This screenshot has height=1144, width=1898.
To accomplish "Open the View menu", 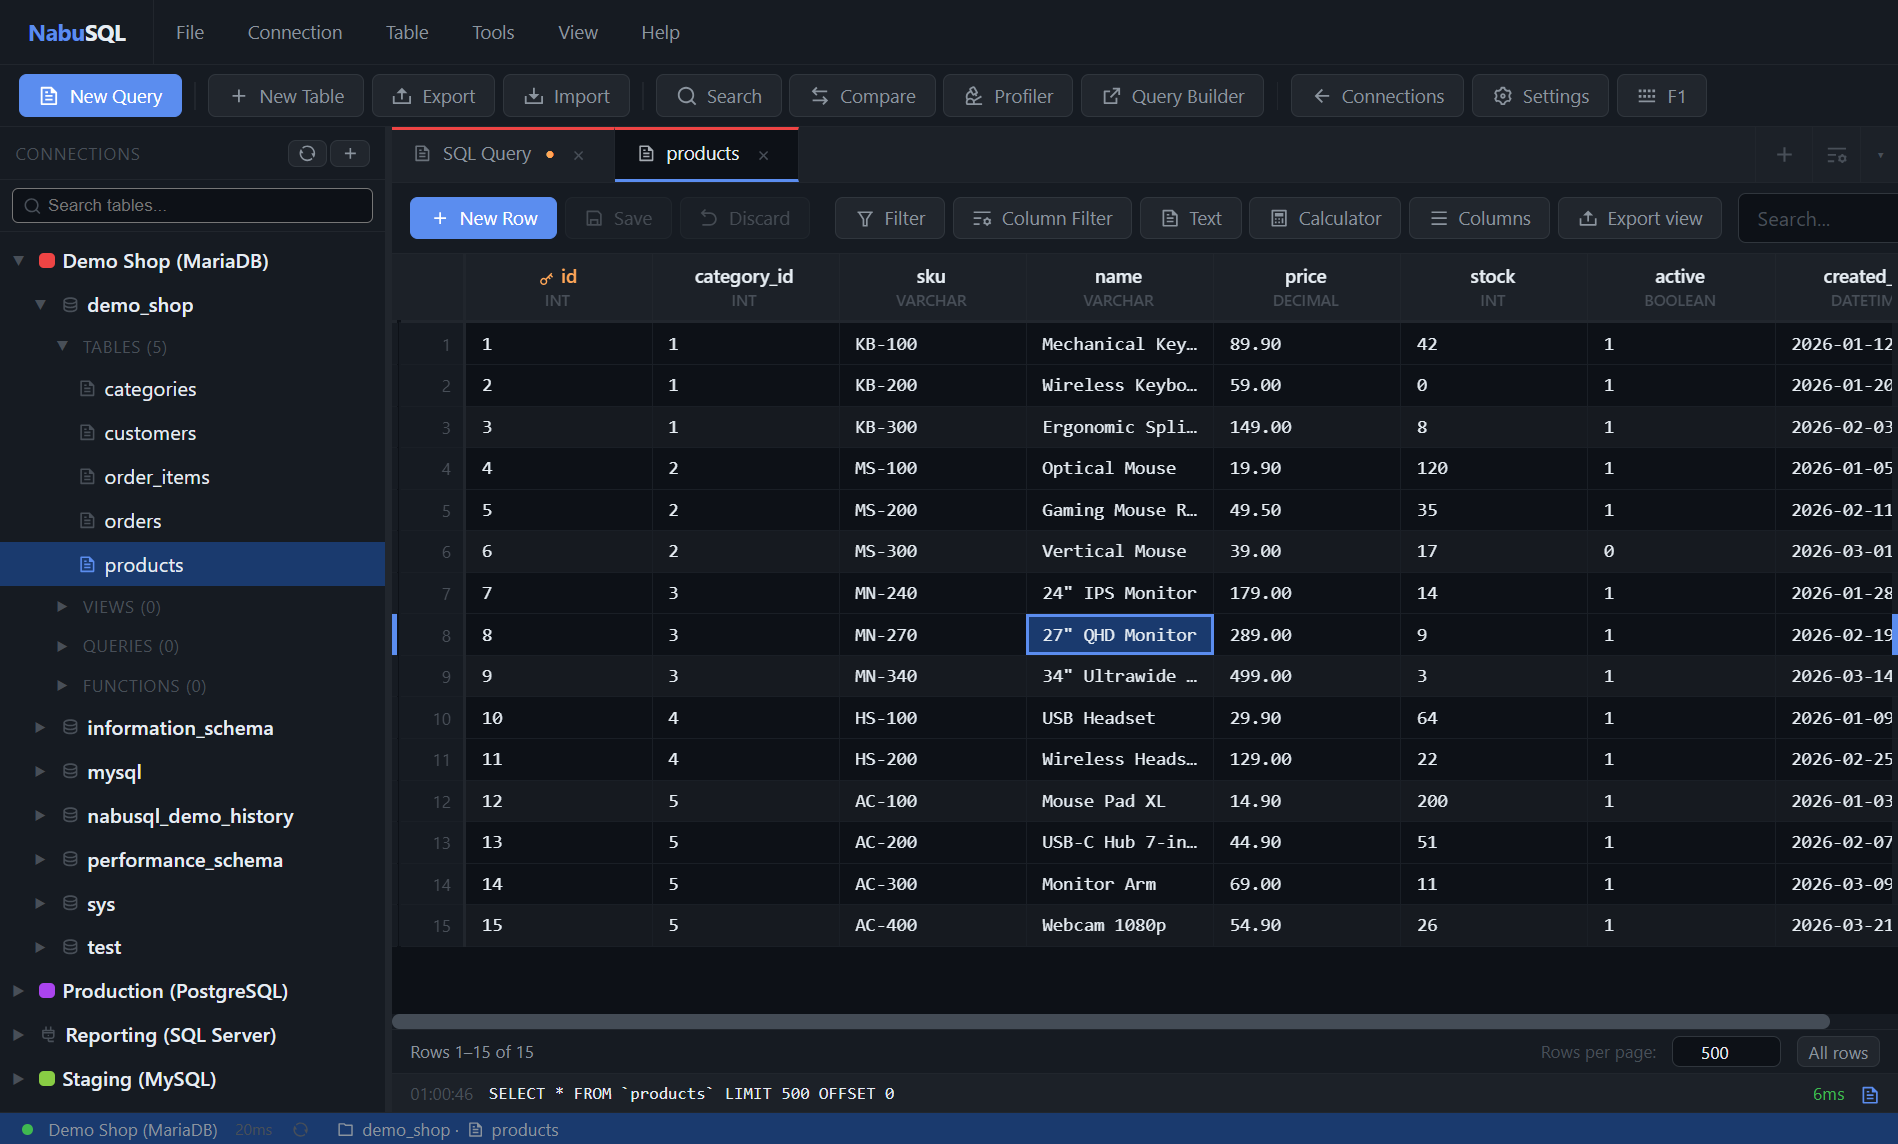I will (x=578, y=33).
